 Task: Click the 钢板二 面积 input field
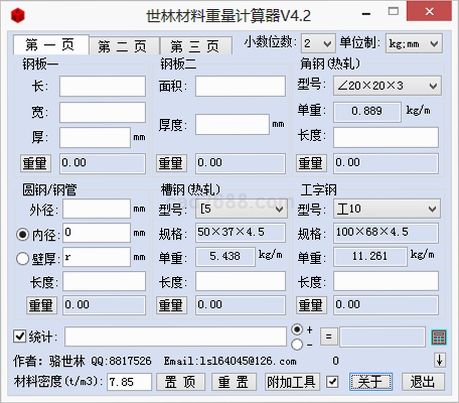(240, 86)
